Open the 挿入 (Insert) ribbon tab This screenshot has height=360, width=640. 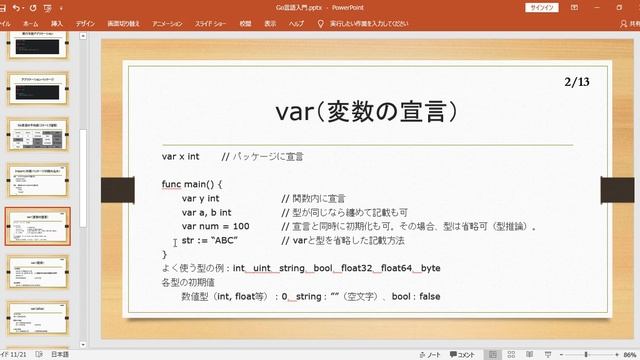tap(57, 24)
